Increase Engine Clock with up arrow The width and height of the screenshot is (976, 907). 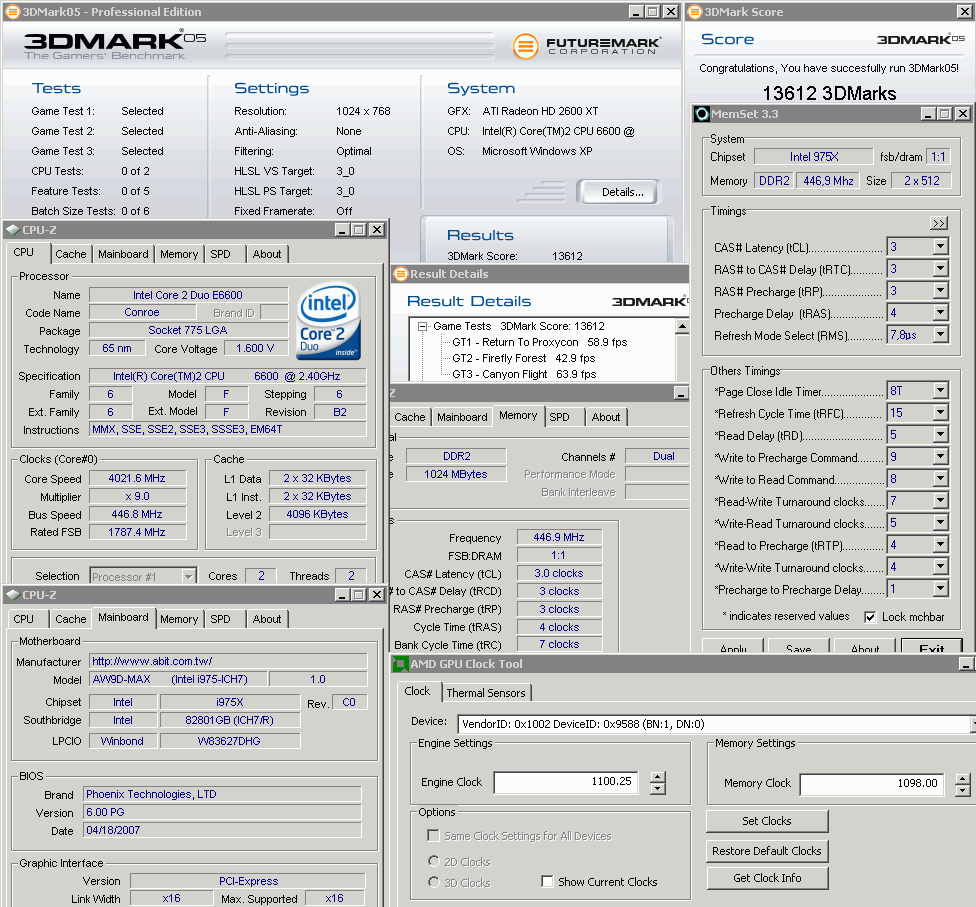click(658, 776)
